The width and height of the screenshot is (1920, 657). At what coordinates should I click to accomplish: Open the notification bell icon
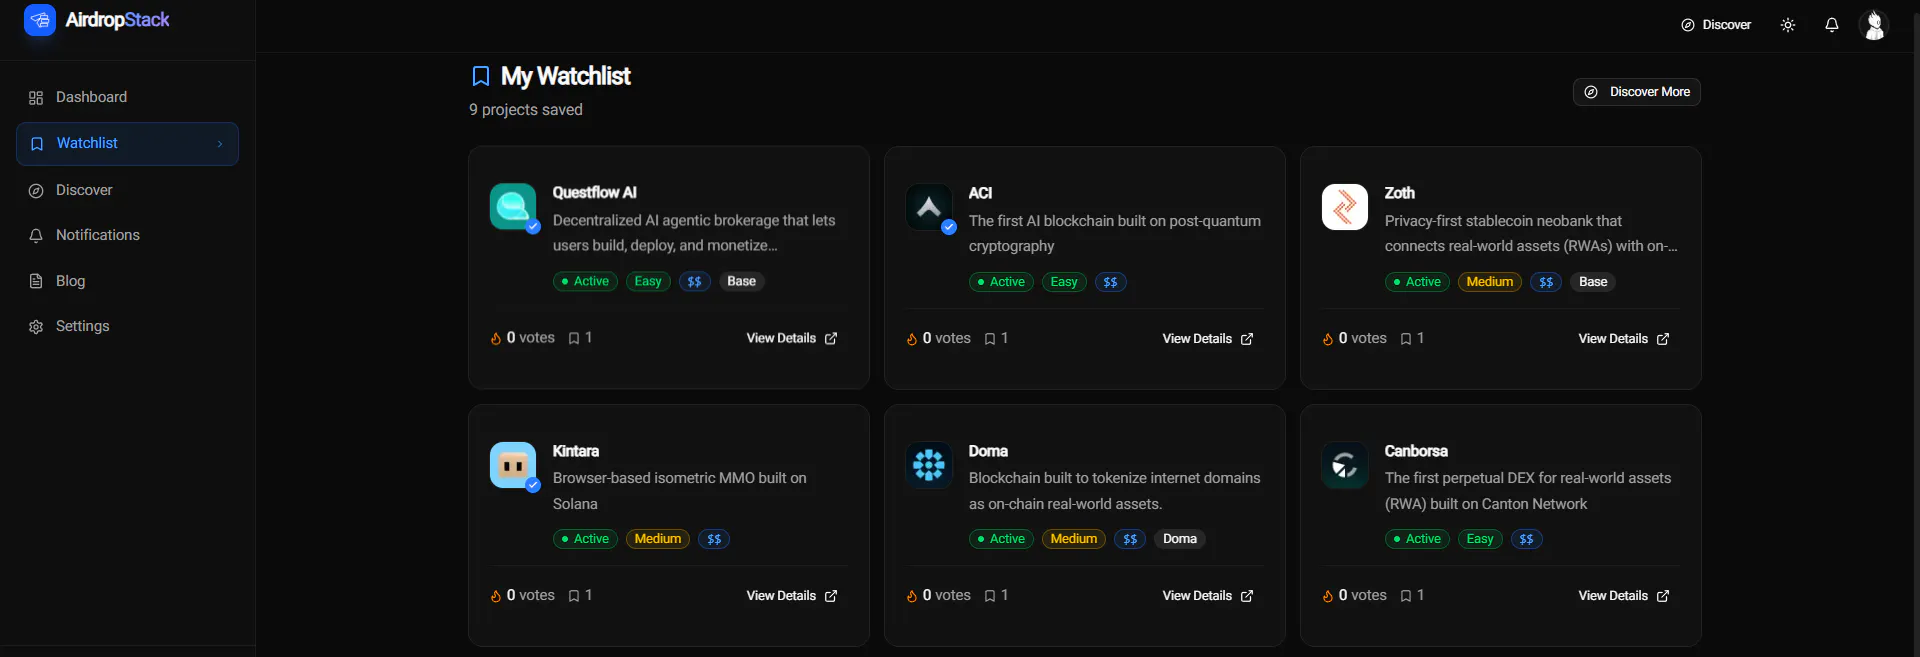click(x=1832, y=25)
